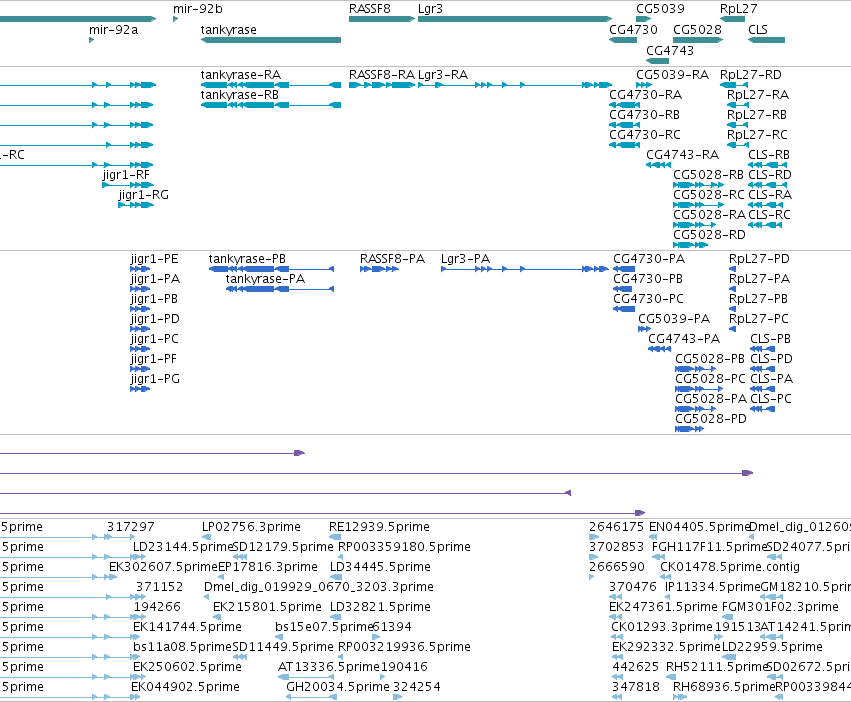The width and height of the screenshot is (851, 702).
Task: Click the RASSF8-RA transcript label
Action: tap(382, 75)
